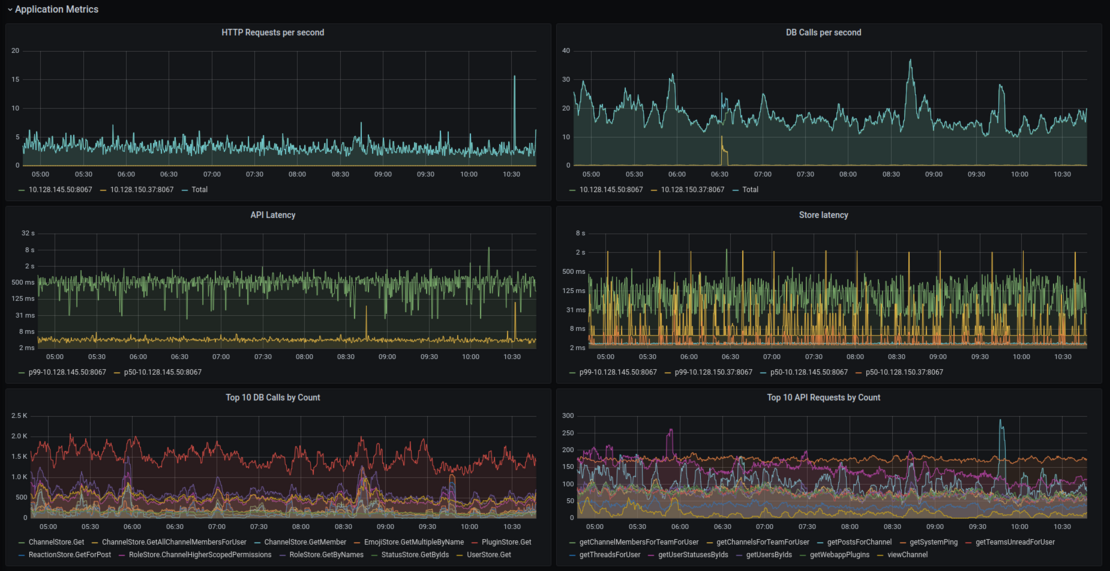This screenshot has width=1110, height=571.
Task: Toggle p99-10.128.145.50:8067 in API Latency legend
Action: [69, 372]
